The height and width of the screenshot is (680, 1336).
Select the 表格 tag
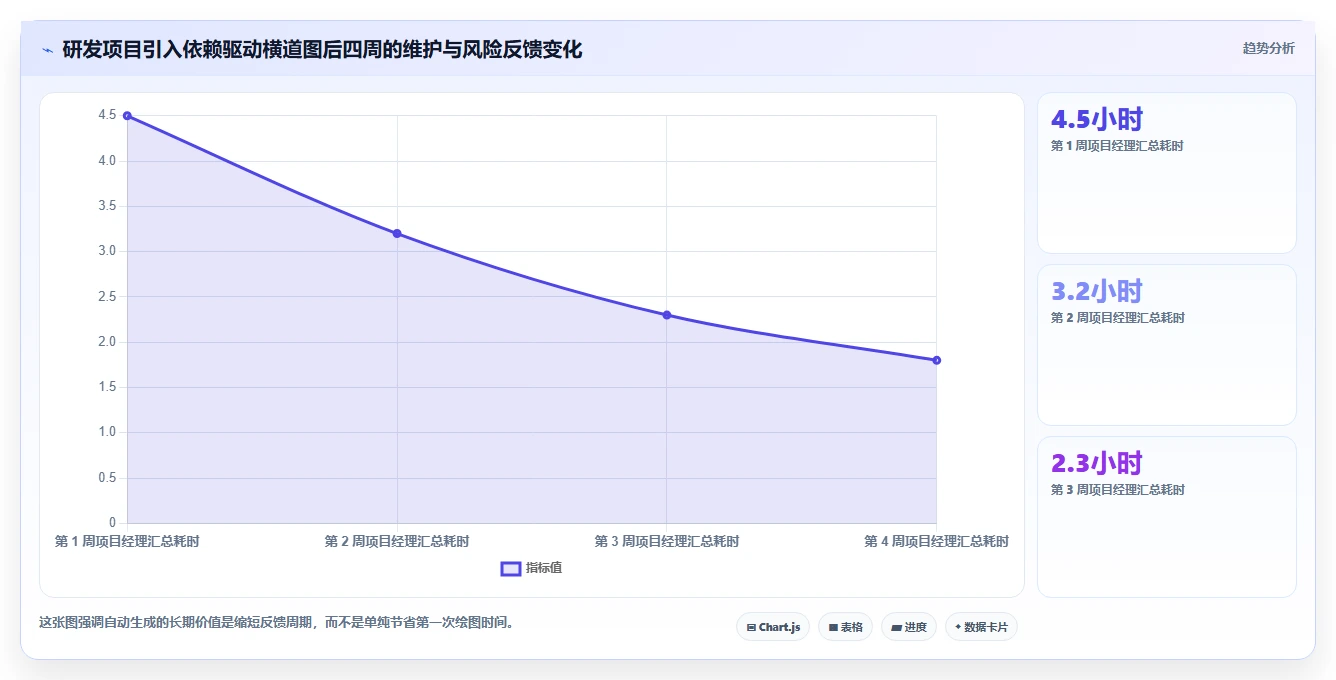click(x=845, y=627)
